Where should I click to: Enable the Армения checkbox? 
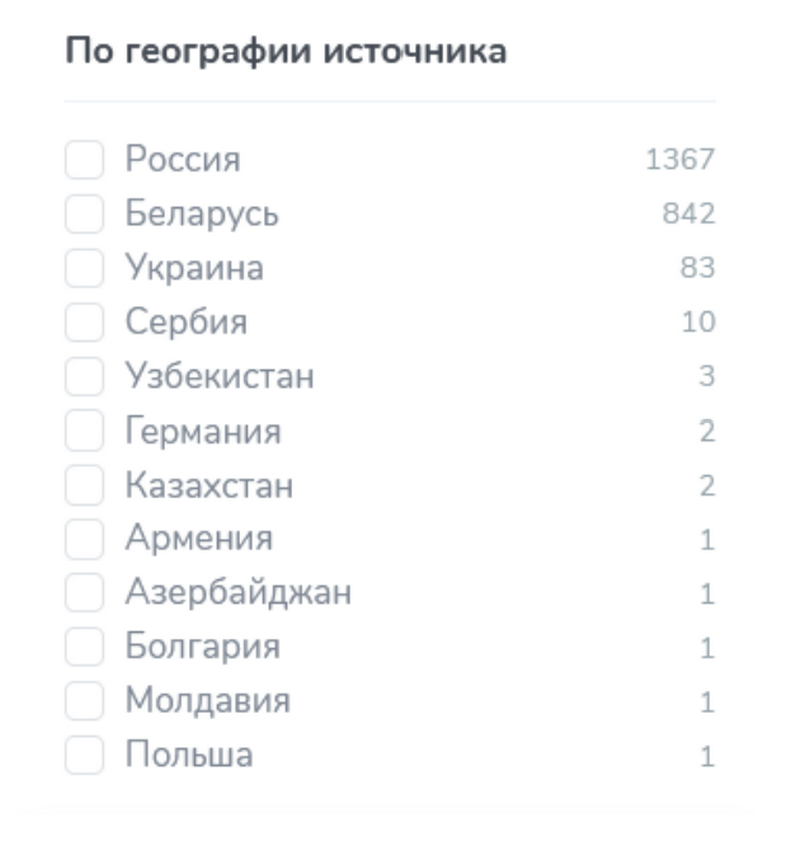coord(84,539)
